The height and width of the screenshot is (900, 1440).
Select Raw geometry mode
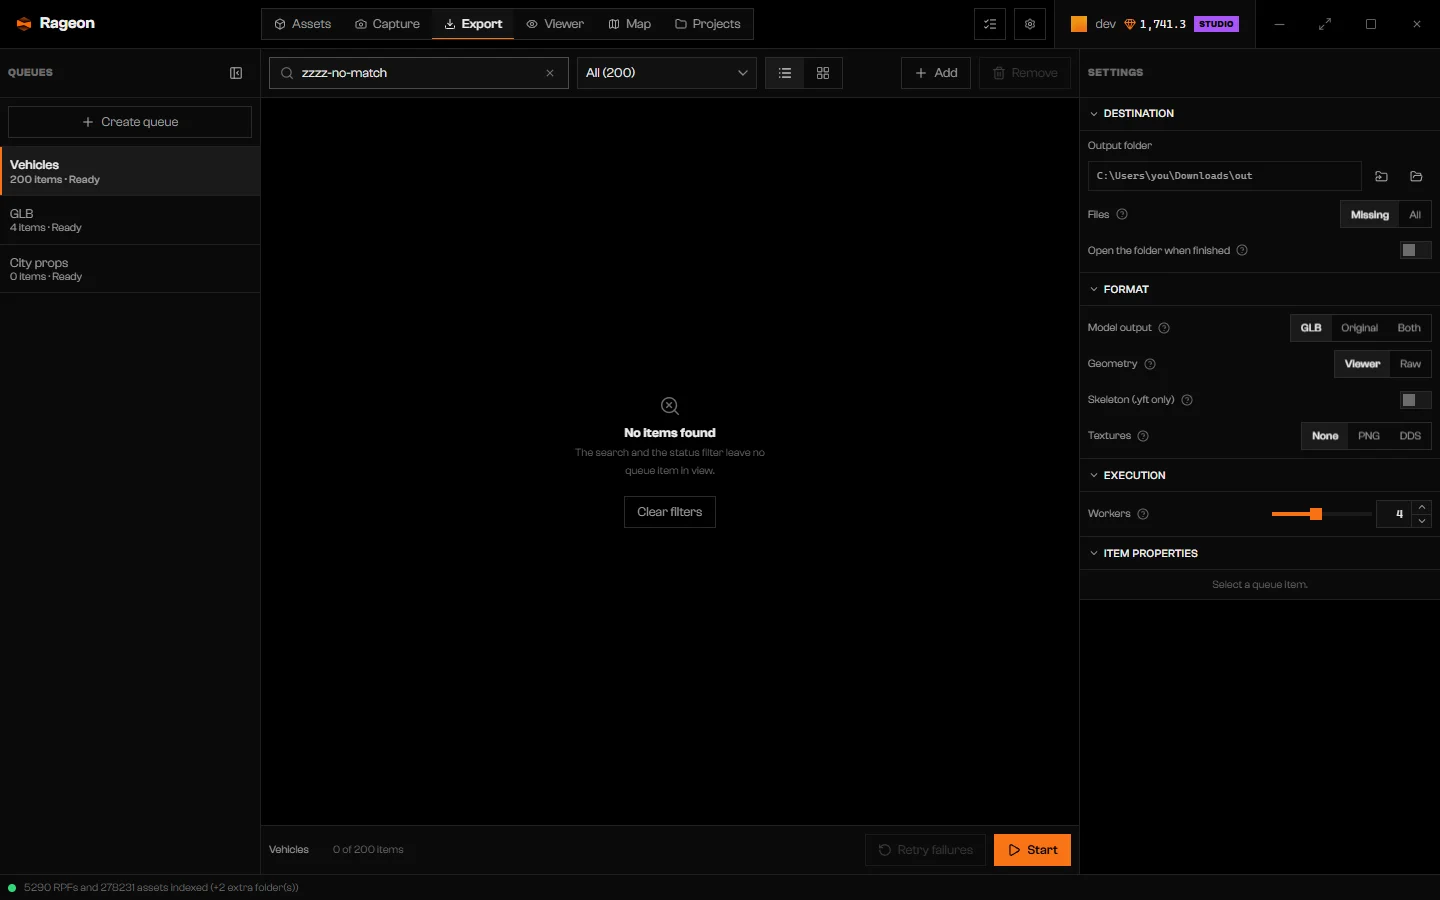click(1410, 364)
